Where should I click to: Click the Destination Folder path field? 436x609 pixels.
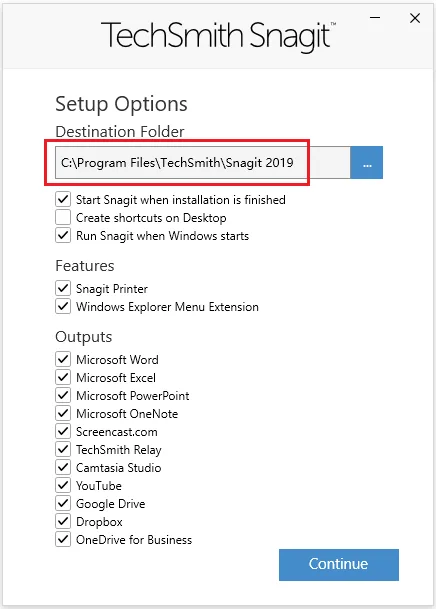(x=203, y=162)
